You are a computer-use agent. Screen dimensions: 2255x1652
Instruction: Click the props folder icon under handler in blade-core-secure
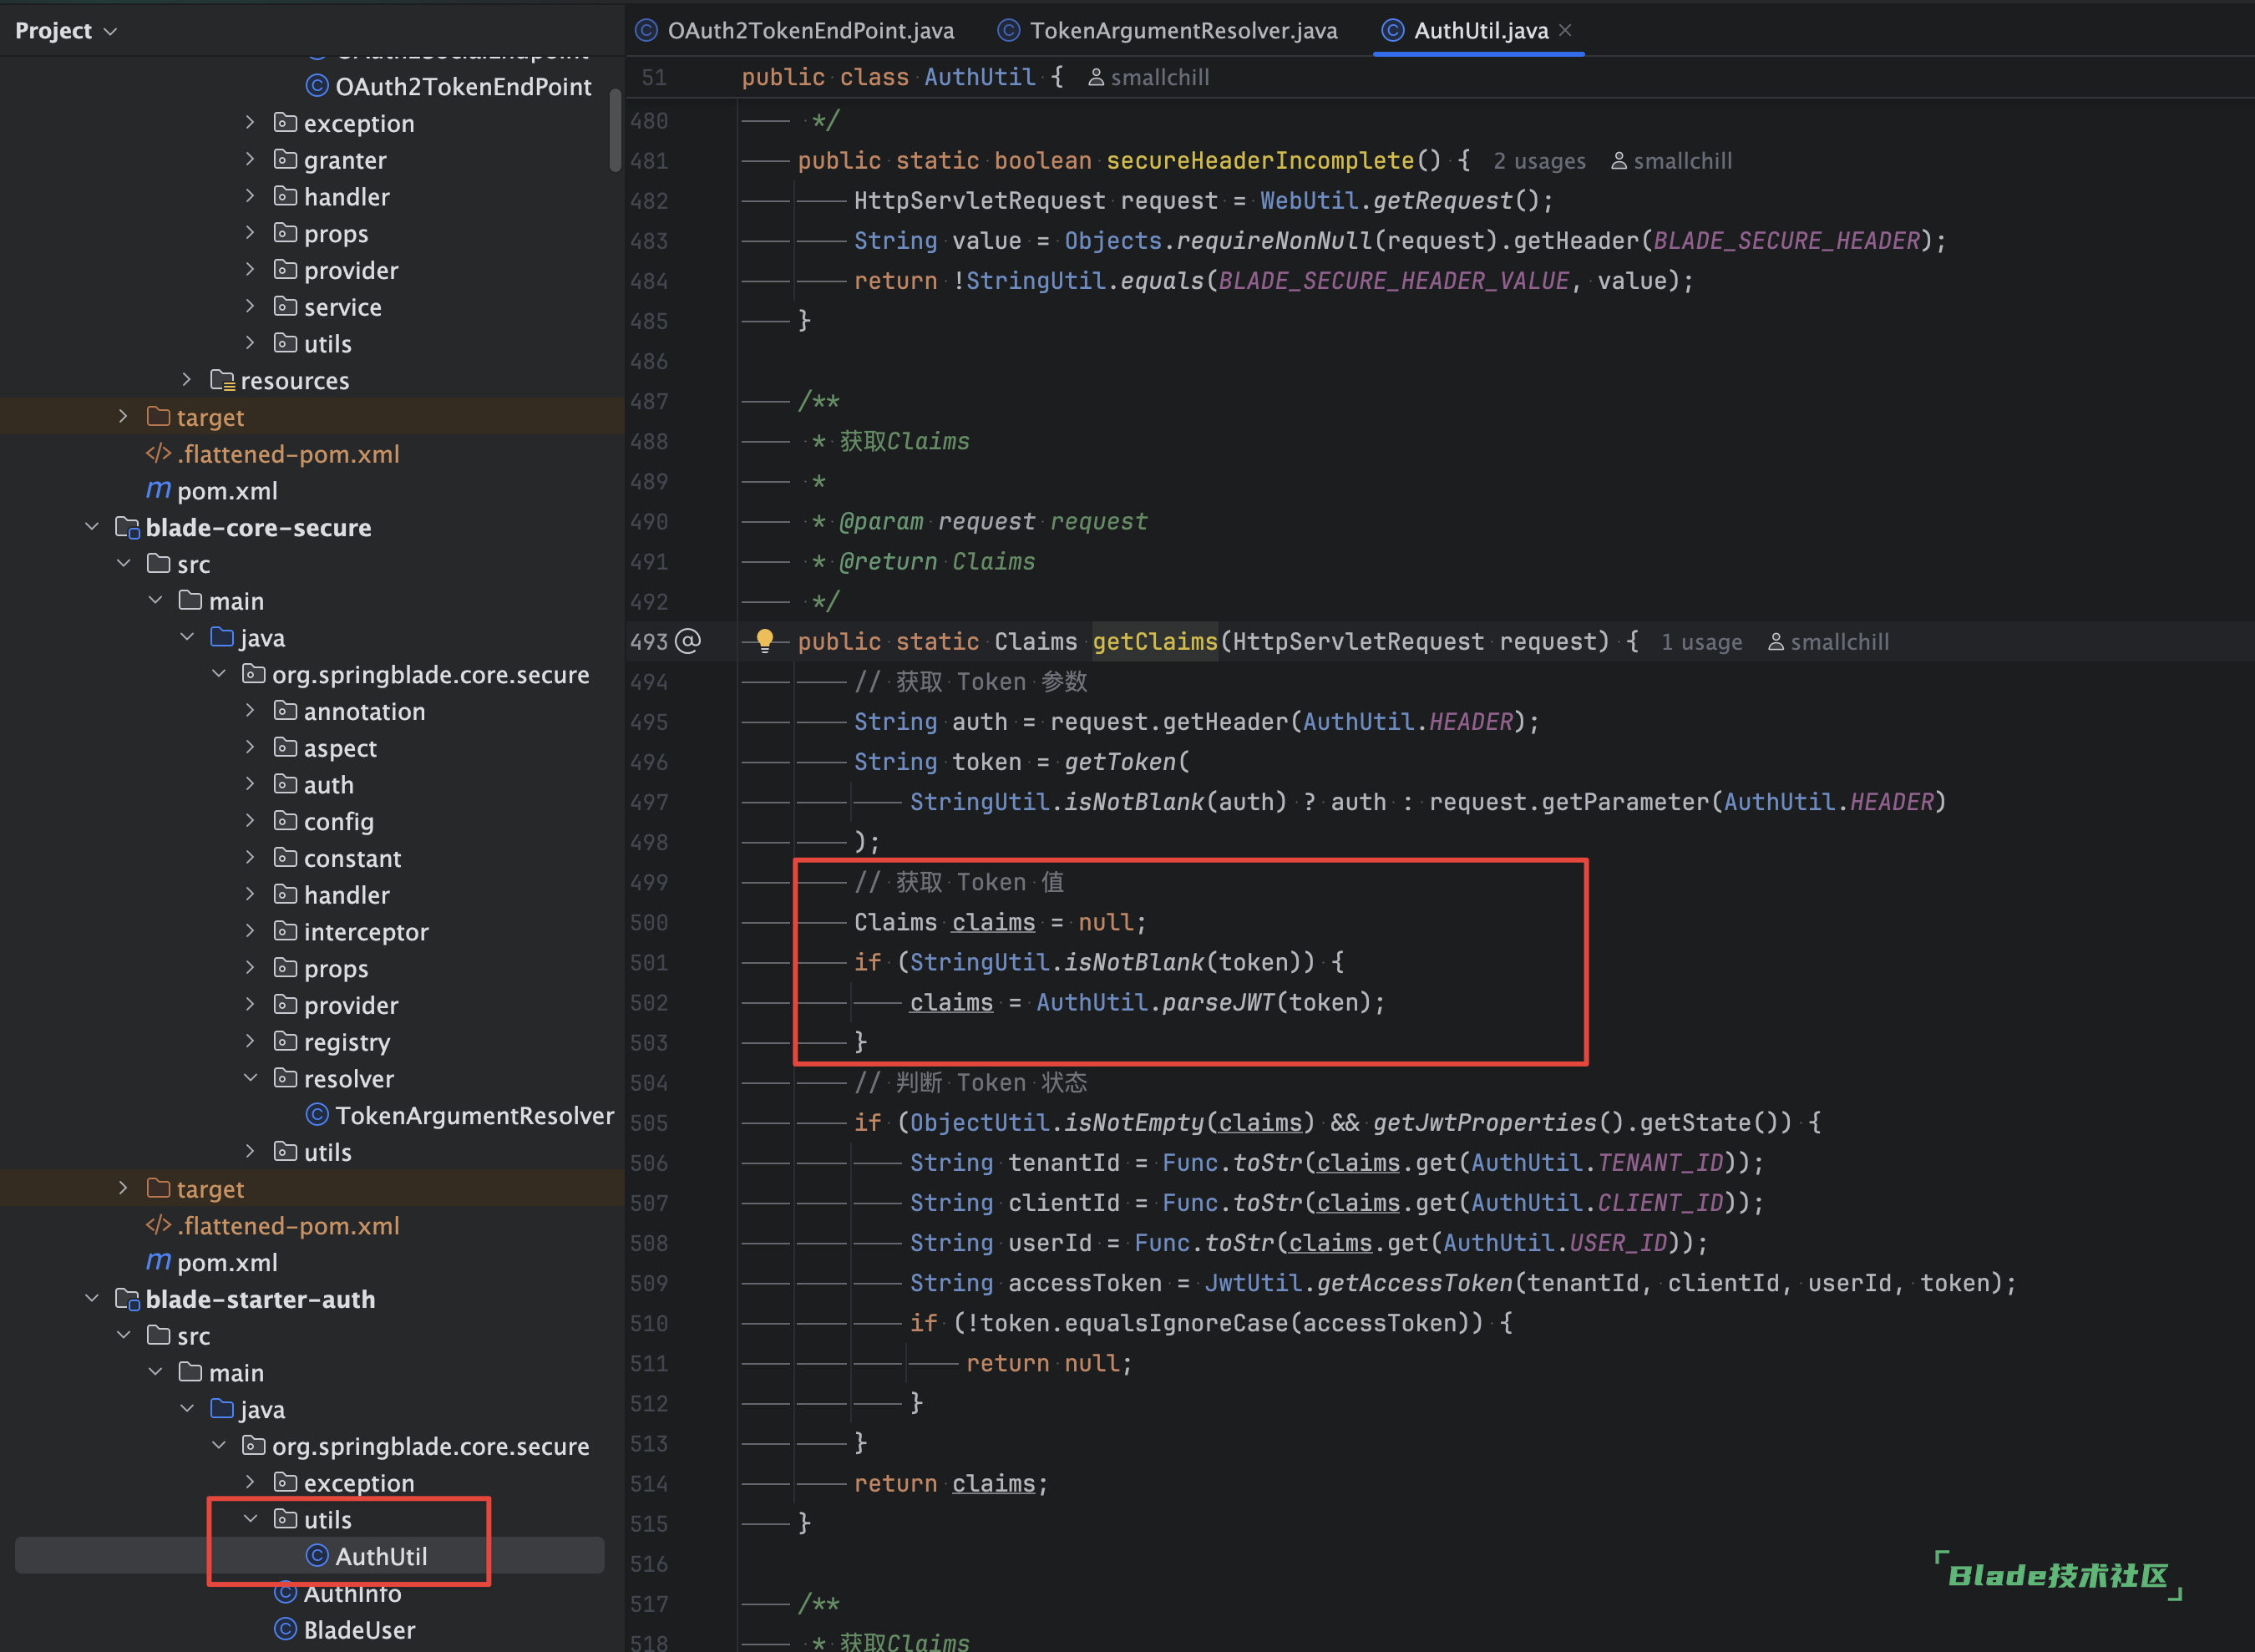click(x=286, y=967)
